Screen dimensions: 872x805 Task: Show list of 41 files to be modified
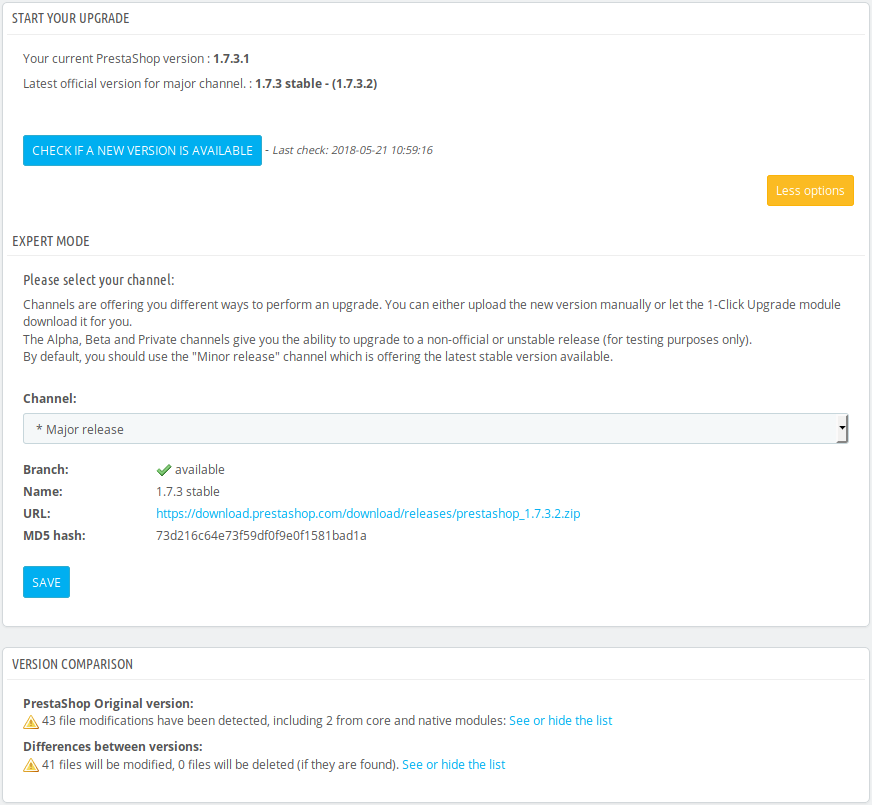(x=454, y=764)
